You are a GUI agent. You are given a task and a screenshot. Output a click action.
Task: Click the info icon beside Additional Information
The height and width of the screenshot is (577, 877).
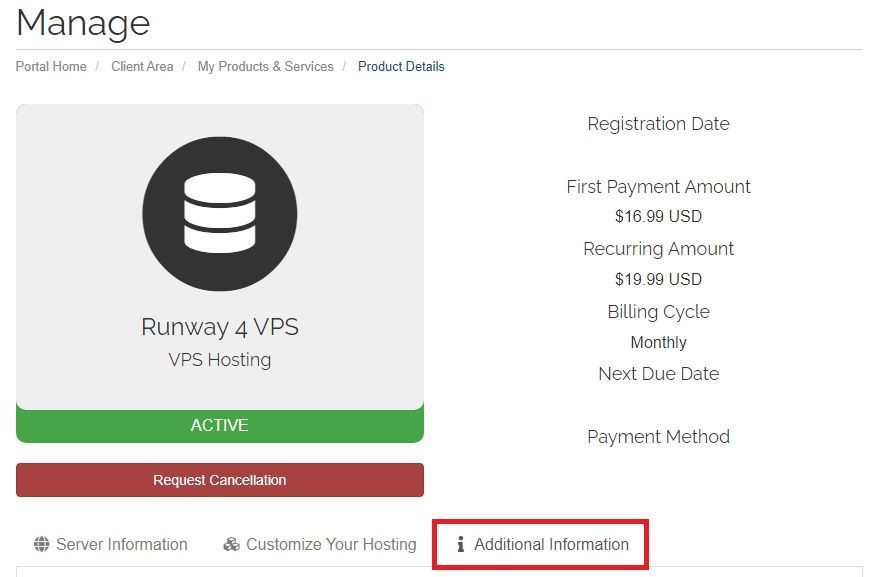[x=460, y=544]
